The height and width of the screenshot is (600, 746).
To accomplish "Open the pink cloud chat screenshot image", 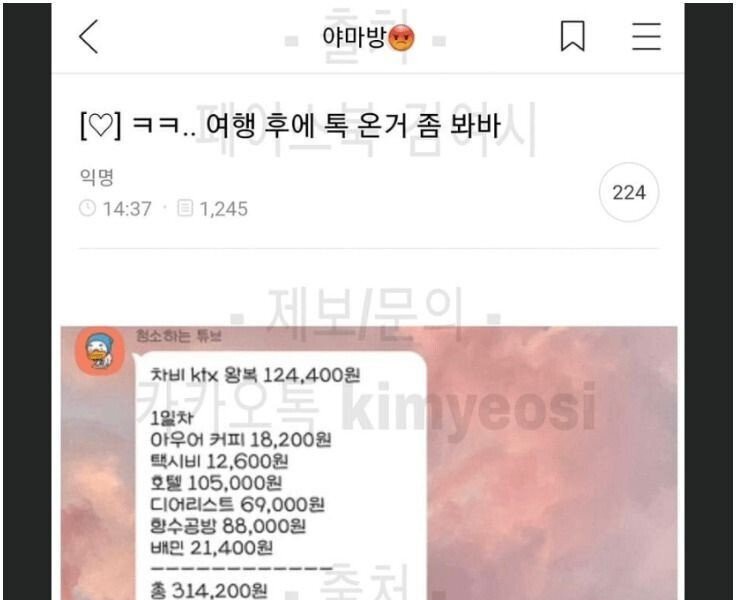I will 369,463.
